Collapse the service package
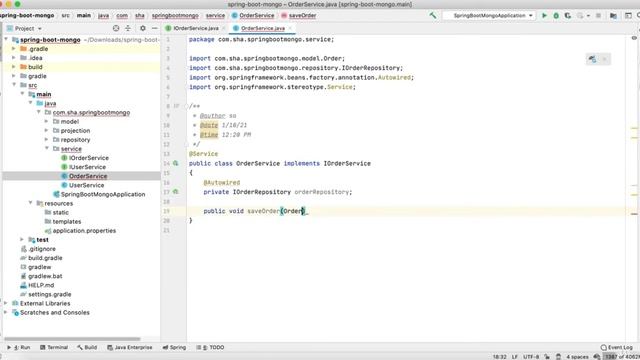This screenshot has width=640, height=360. [x=47, y=149]
